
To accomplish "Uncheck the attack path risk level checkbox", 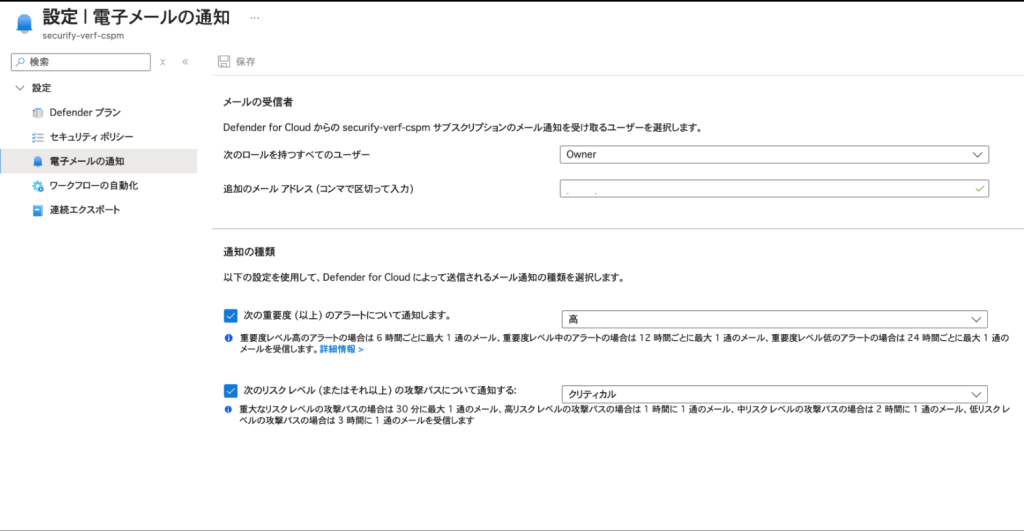I will (230, 390).
